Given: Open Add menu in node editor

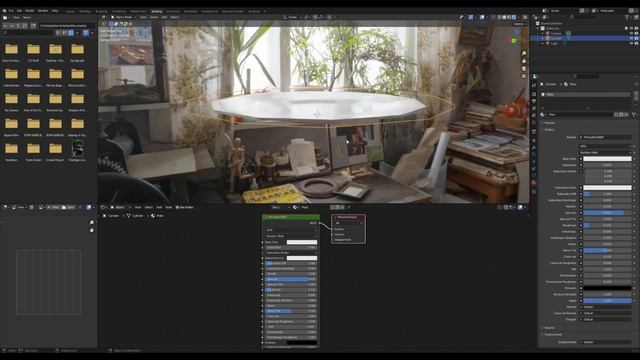Looking at the screenshot, I should [x=159, y=207].
